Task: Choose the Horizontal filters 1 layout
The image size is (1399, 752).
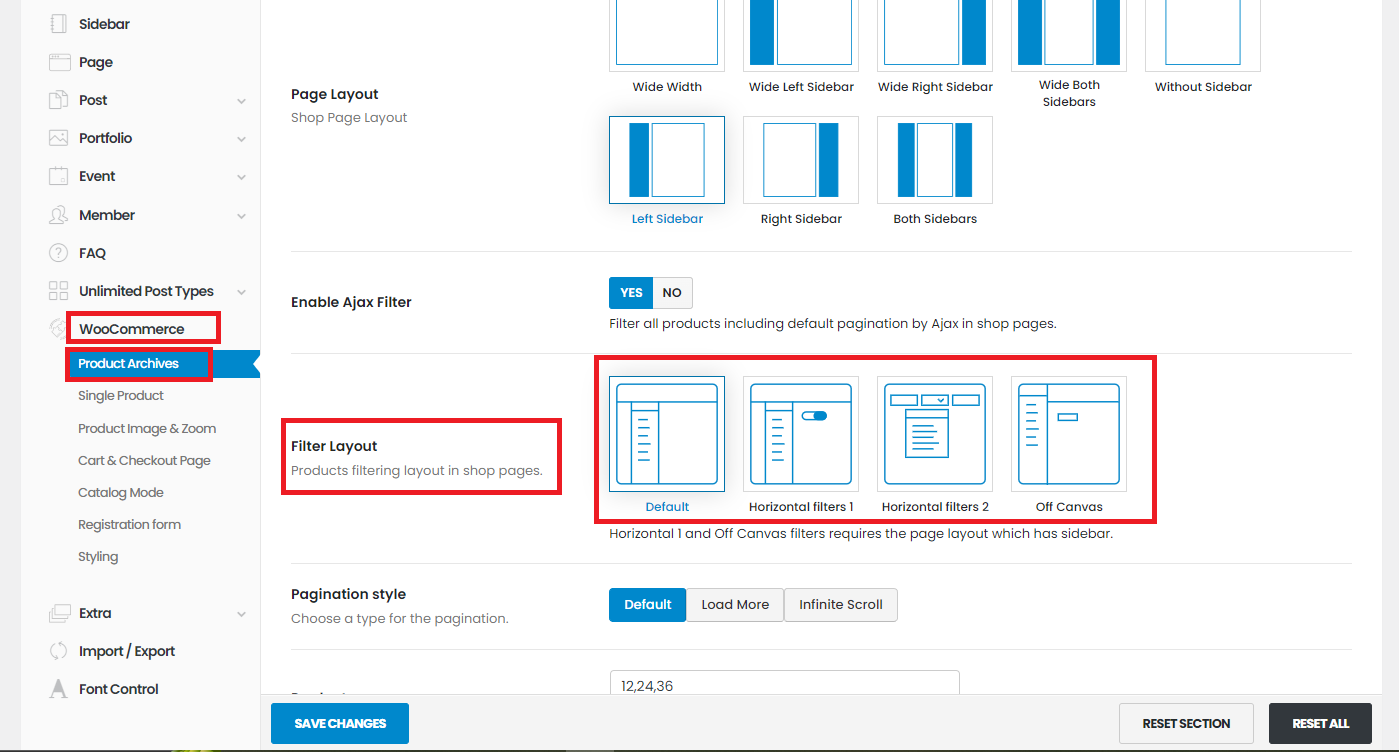Action: coord(801,434)
